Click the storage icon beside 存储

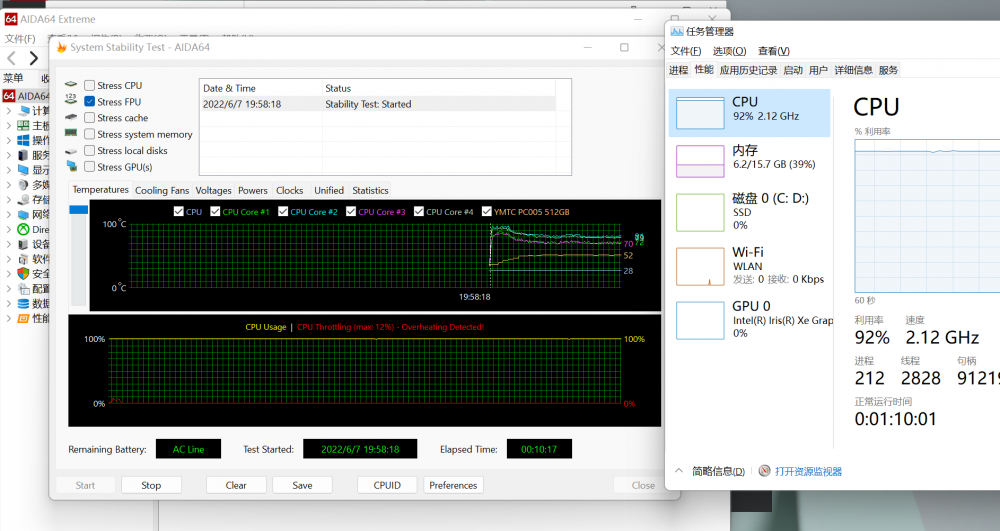[x=24, y=200]
